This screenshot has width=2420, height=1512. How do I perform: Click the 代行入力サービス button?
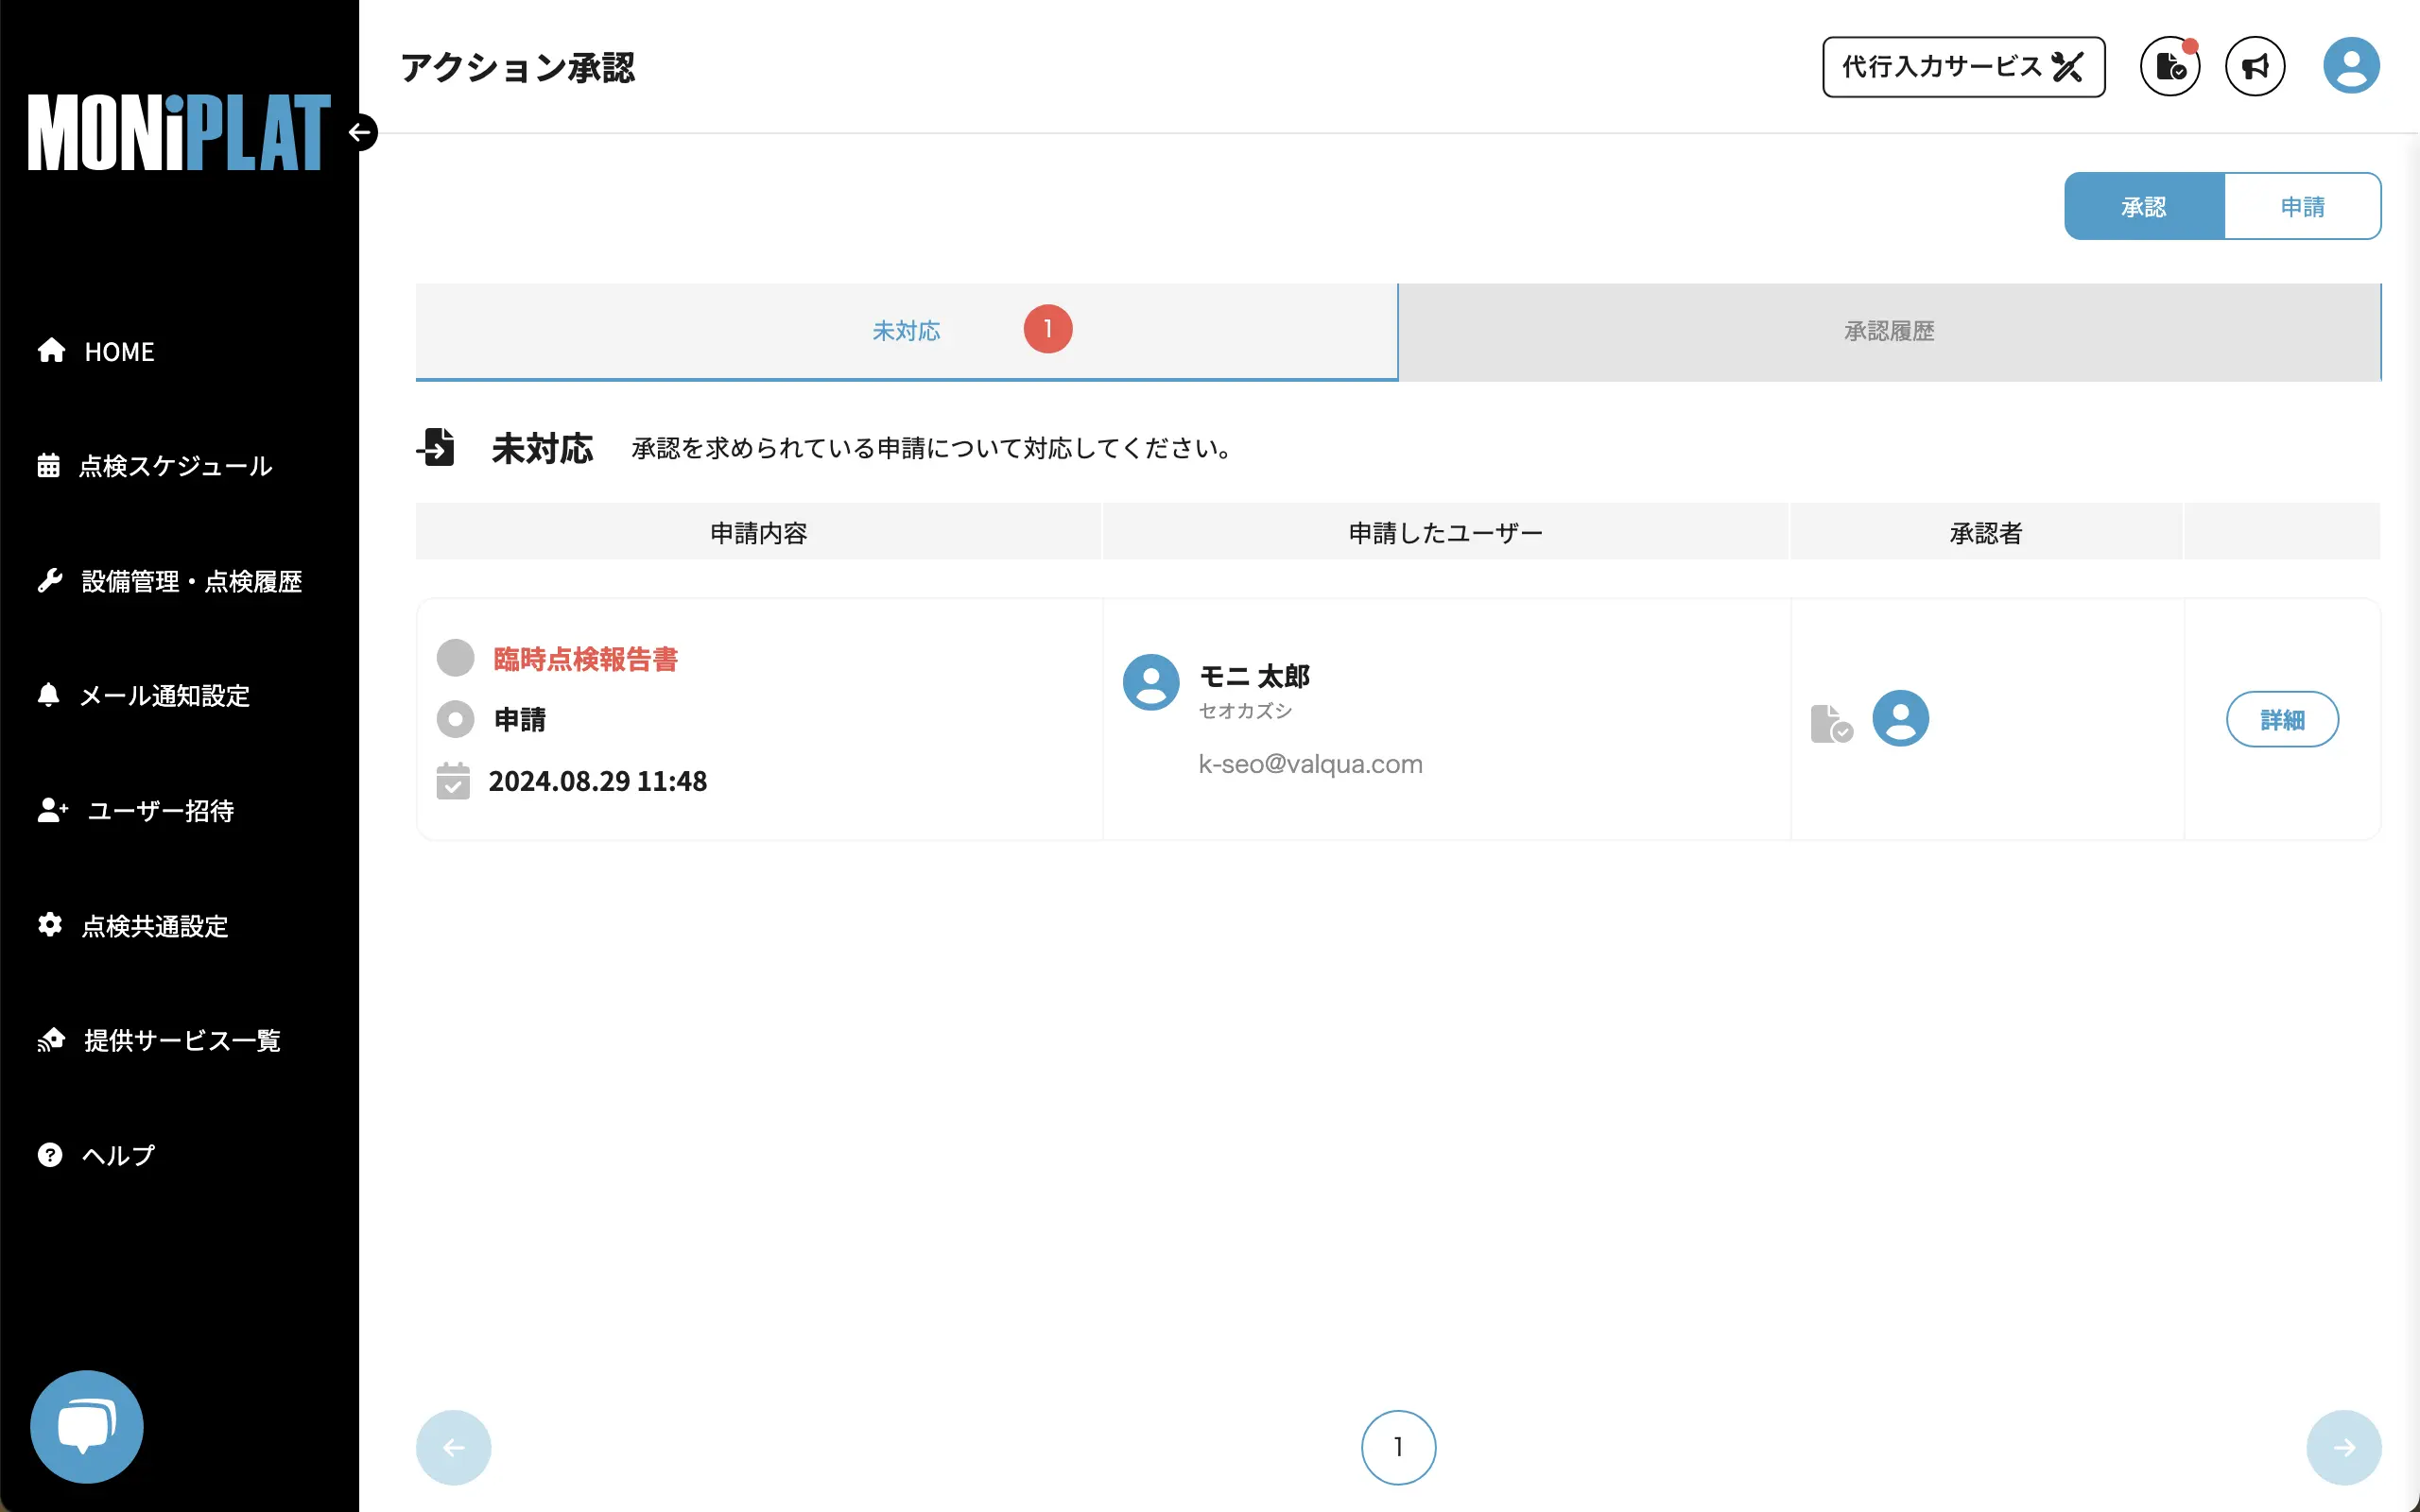click(1963, 66)
